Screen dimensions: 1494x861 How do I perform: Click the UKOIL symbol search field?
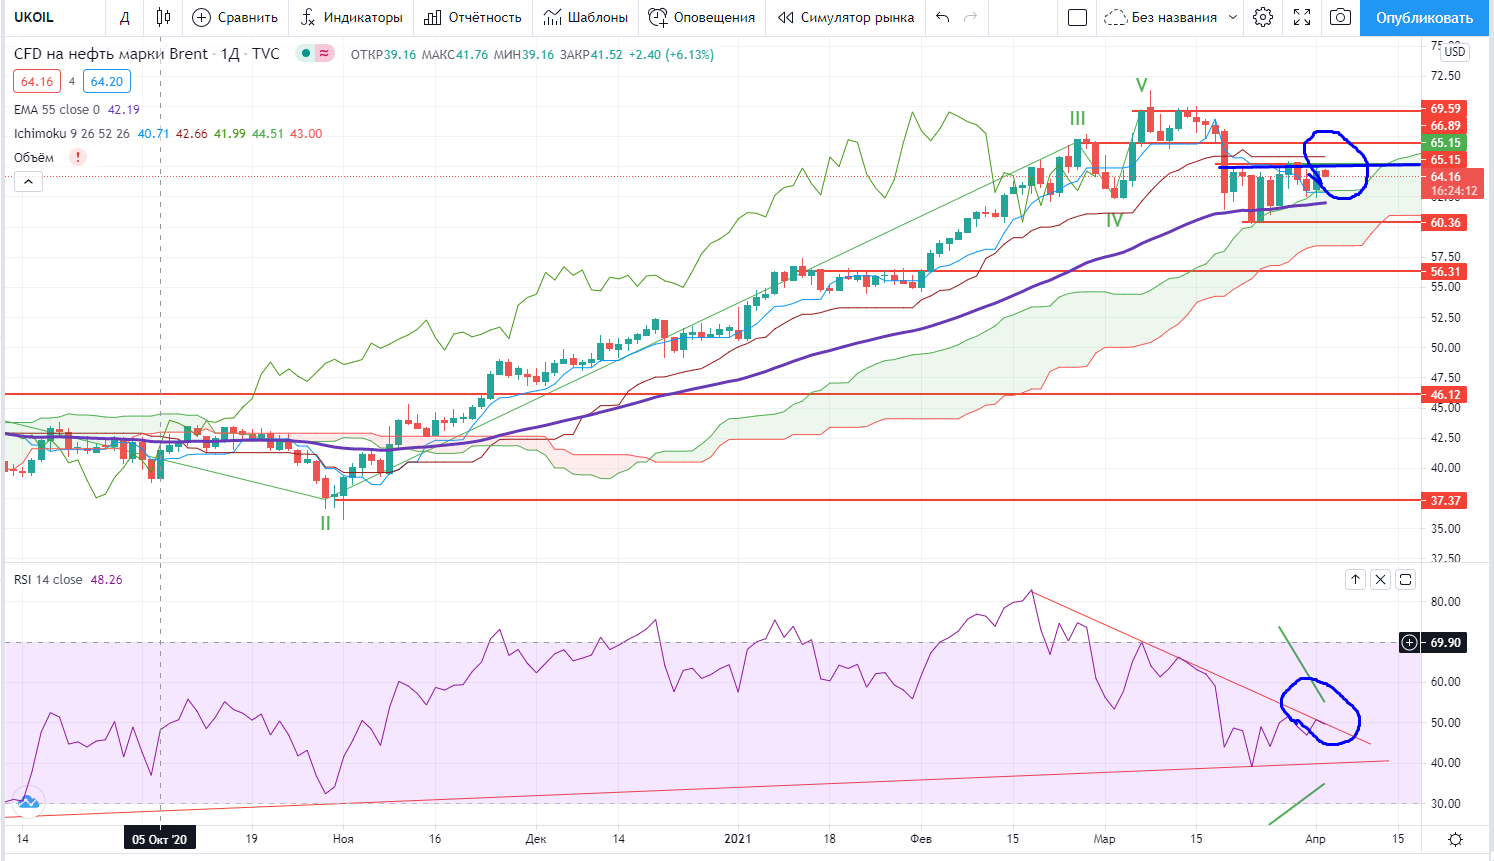50,17
